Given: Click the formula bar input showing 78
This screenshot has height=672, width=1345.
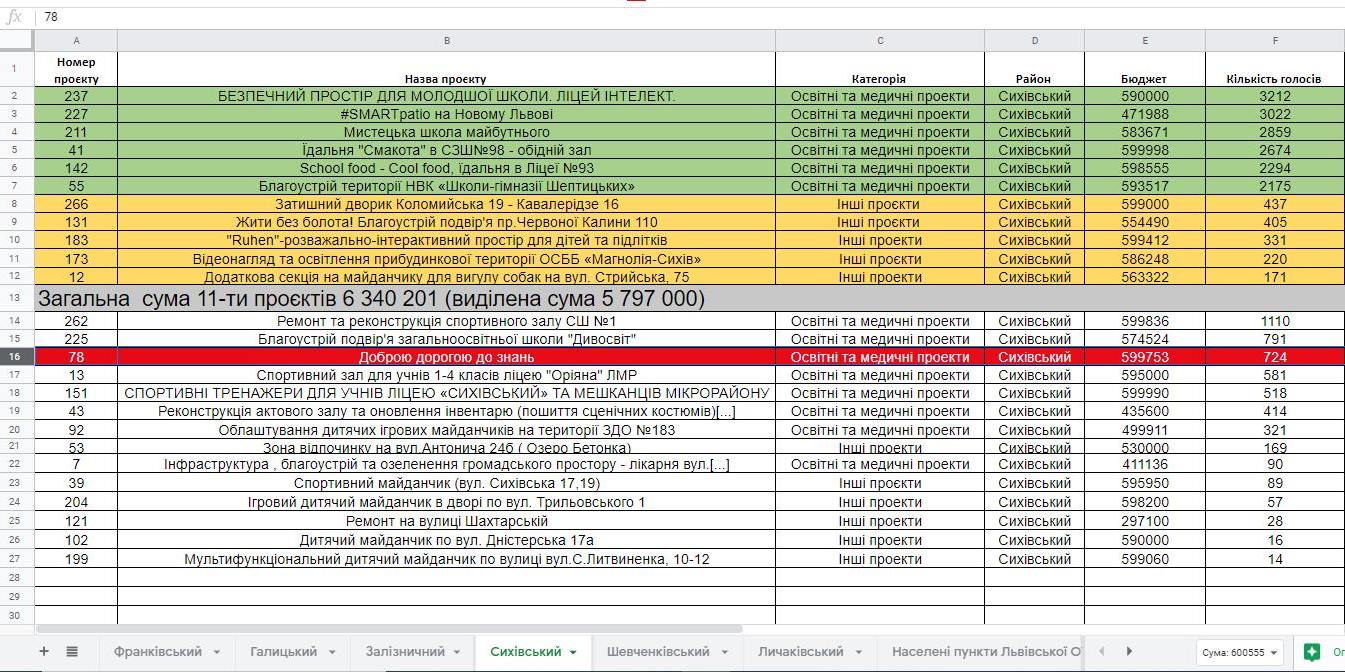Looking at the screenshot, I should pos(600,17).
